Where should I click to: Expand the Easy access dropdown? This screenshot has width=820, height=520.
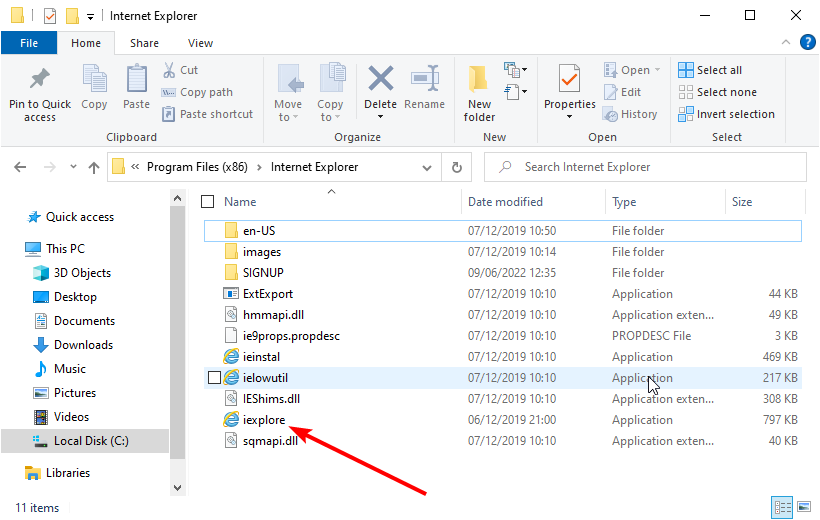point(515,92)
